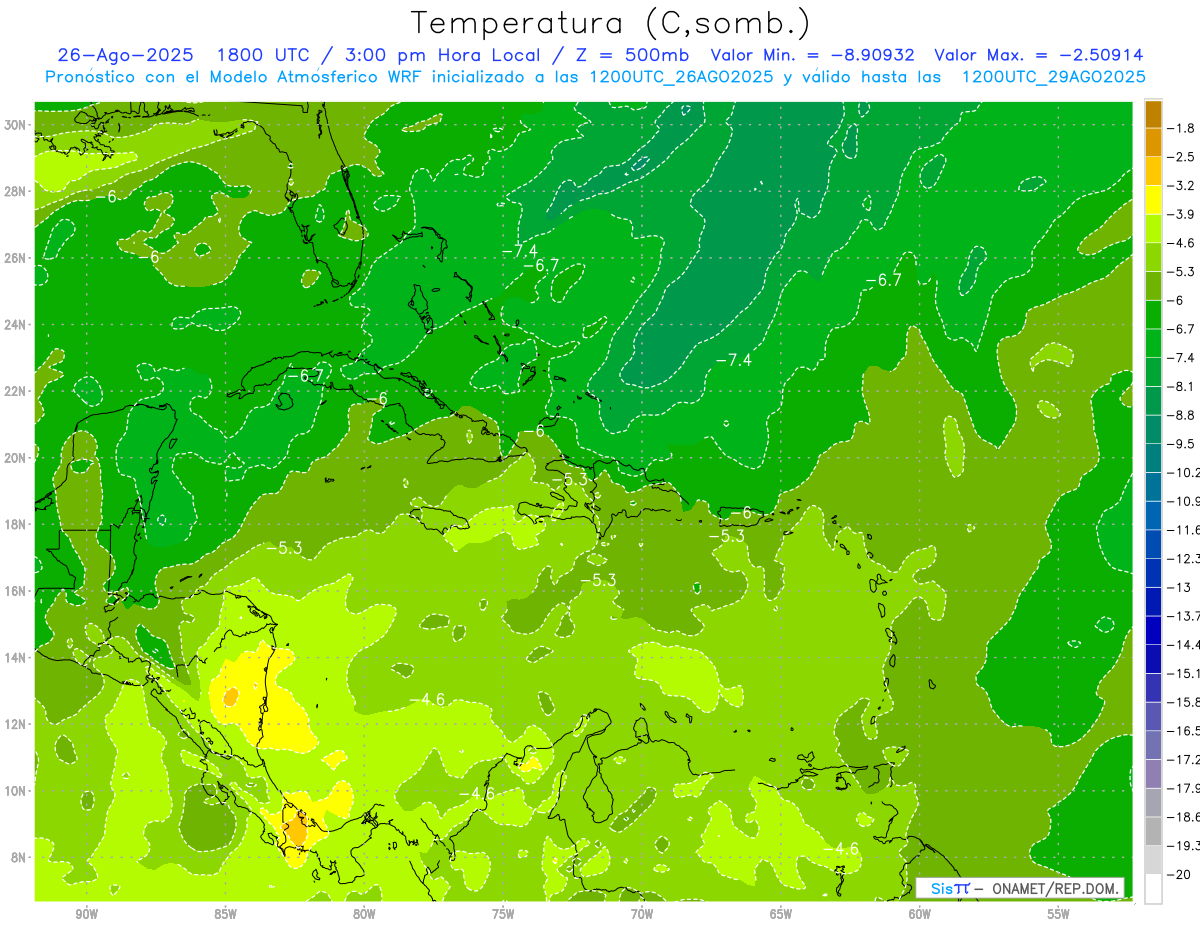Click the '28N' latitude axis label
This screenshot has height=927, width=1200.
[15, 191]
